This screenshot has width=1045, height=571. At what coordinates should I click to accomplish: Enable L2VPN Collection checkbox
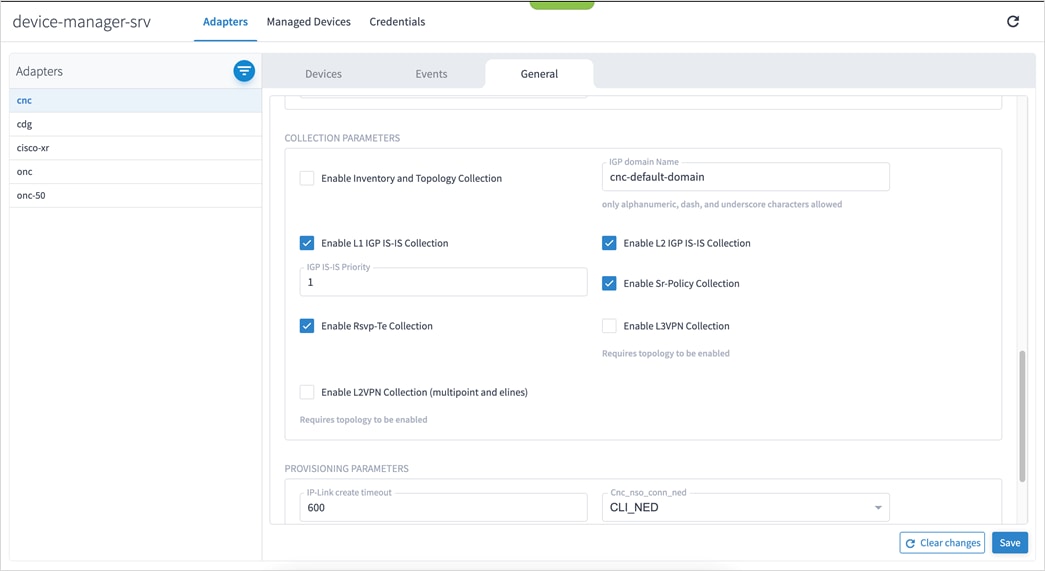point(307,392)
